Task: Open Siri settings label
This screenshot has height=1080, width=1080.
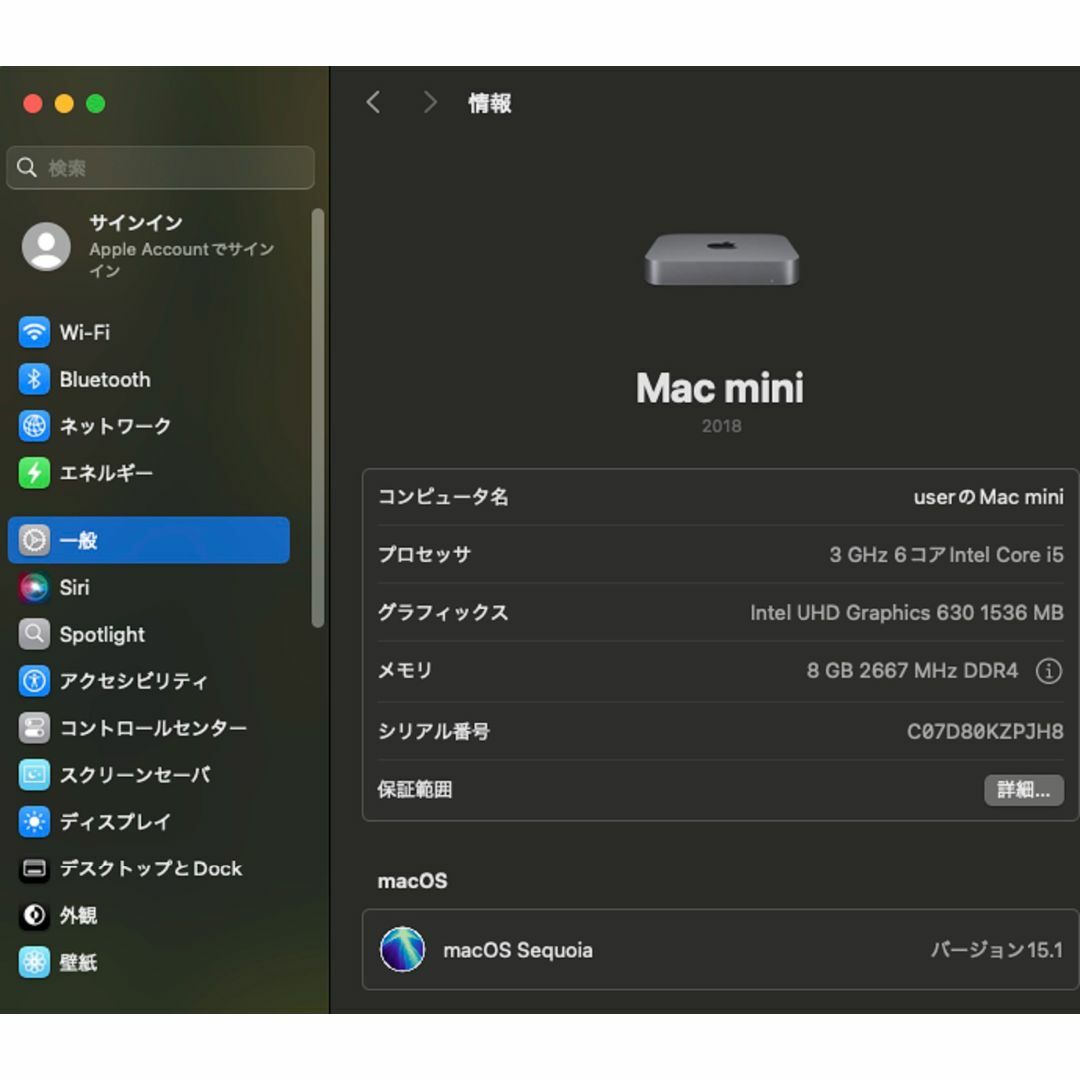Action: (x=74, y=588)
